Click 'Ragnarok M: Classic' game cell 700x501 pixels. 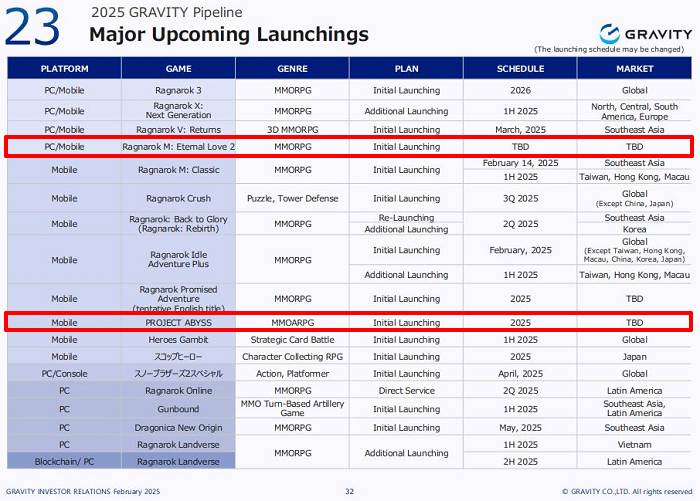pos(179,170)
